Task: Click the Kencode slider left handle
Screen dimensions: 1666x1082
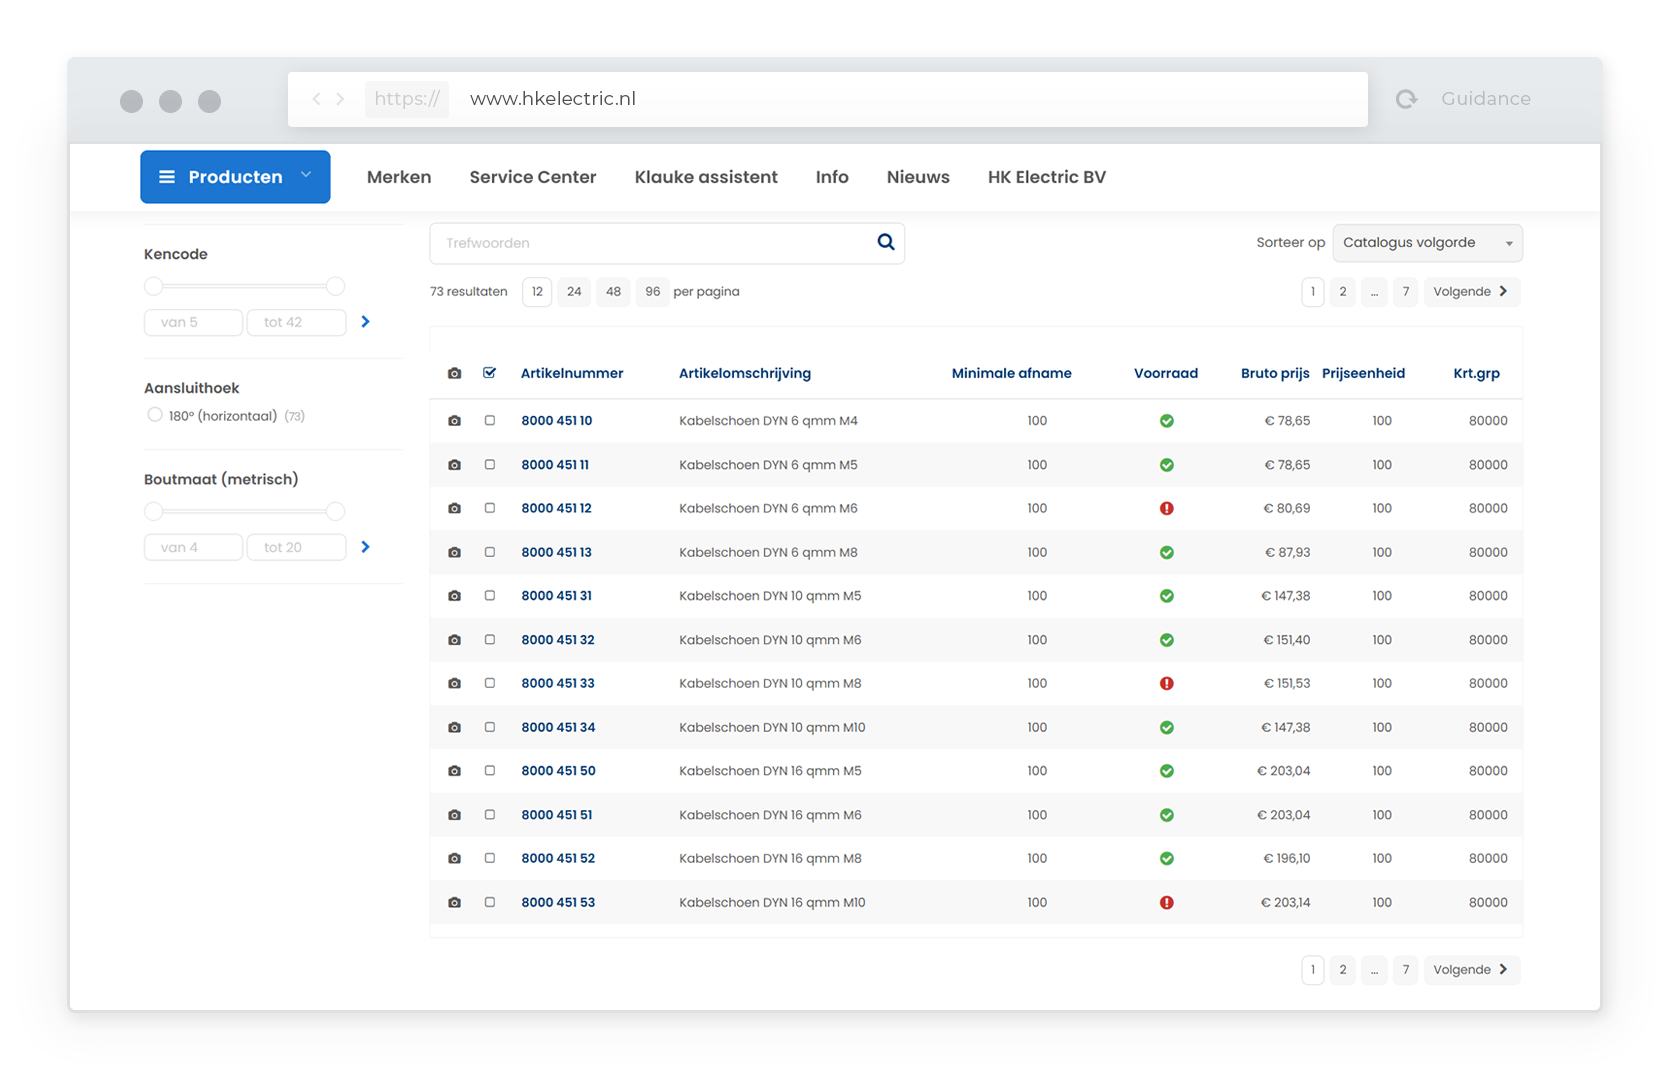Action: click(x=153, y=287)
